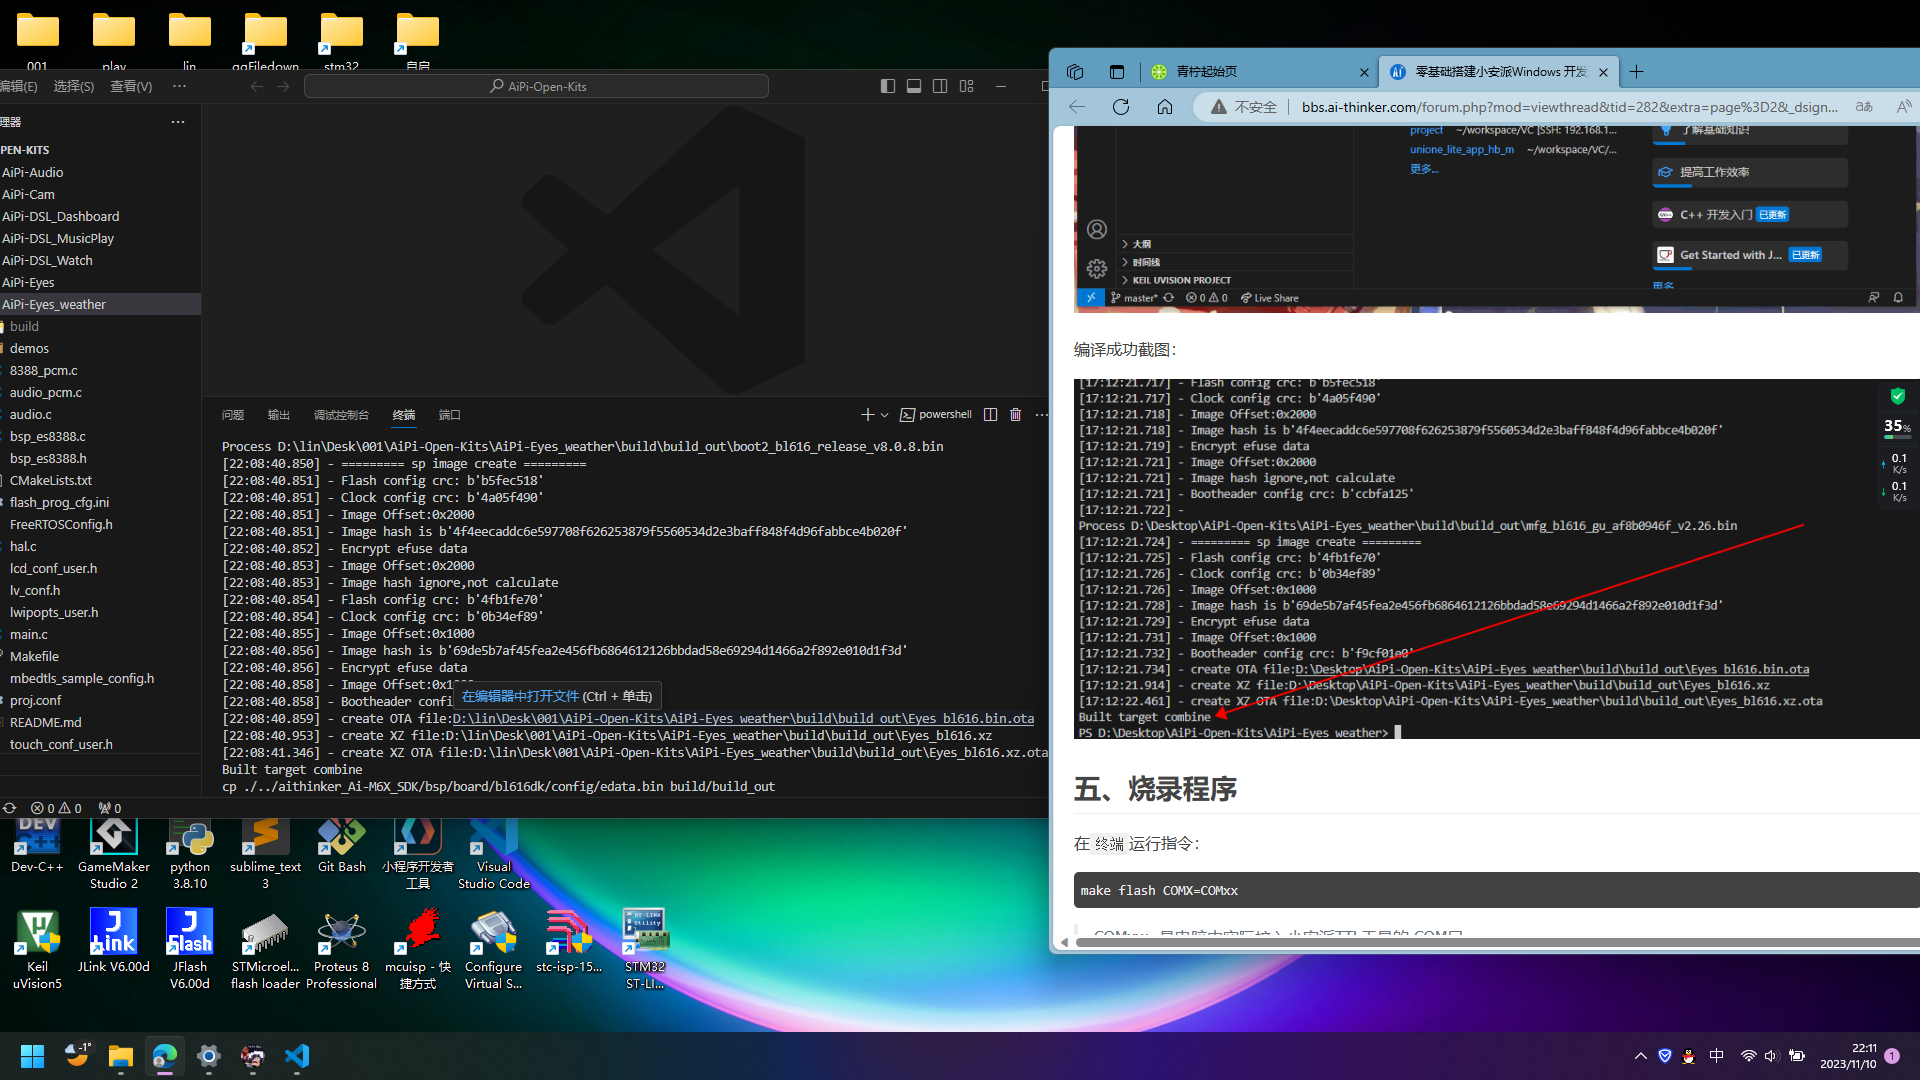Screen dimensions: 1920x1080
Task: Split the terminal icon
Action: [990, 414]
